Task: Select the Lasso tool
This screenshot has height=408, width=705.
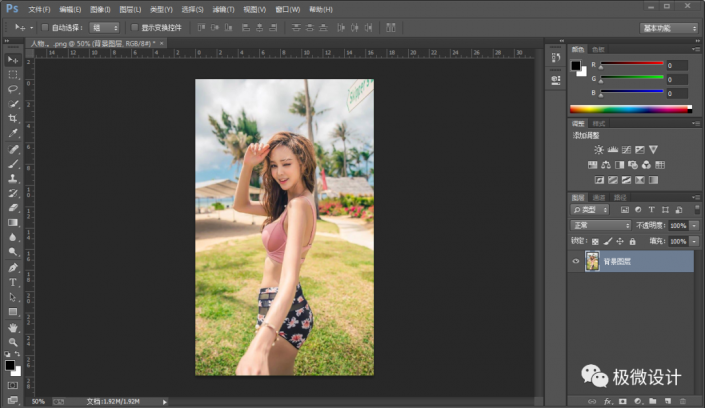Action: point(13,89)
